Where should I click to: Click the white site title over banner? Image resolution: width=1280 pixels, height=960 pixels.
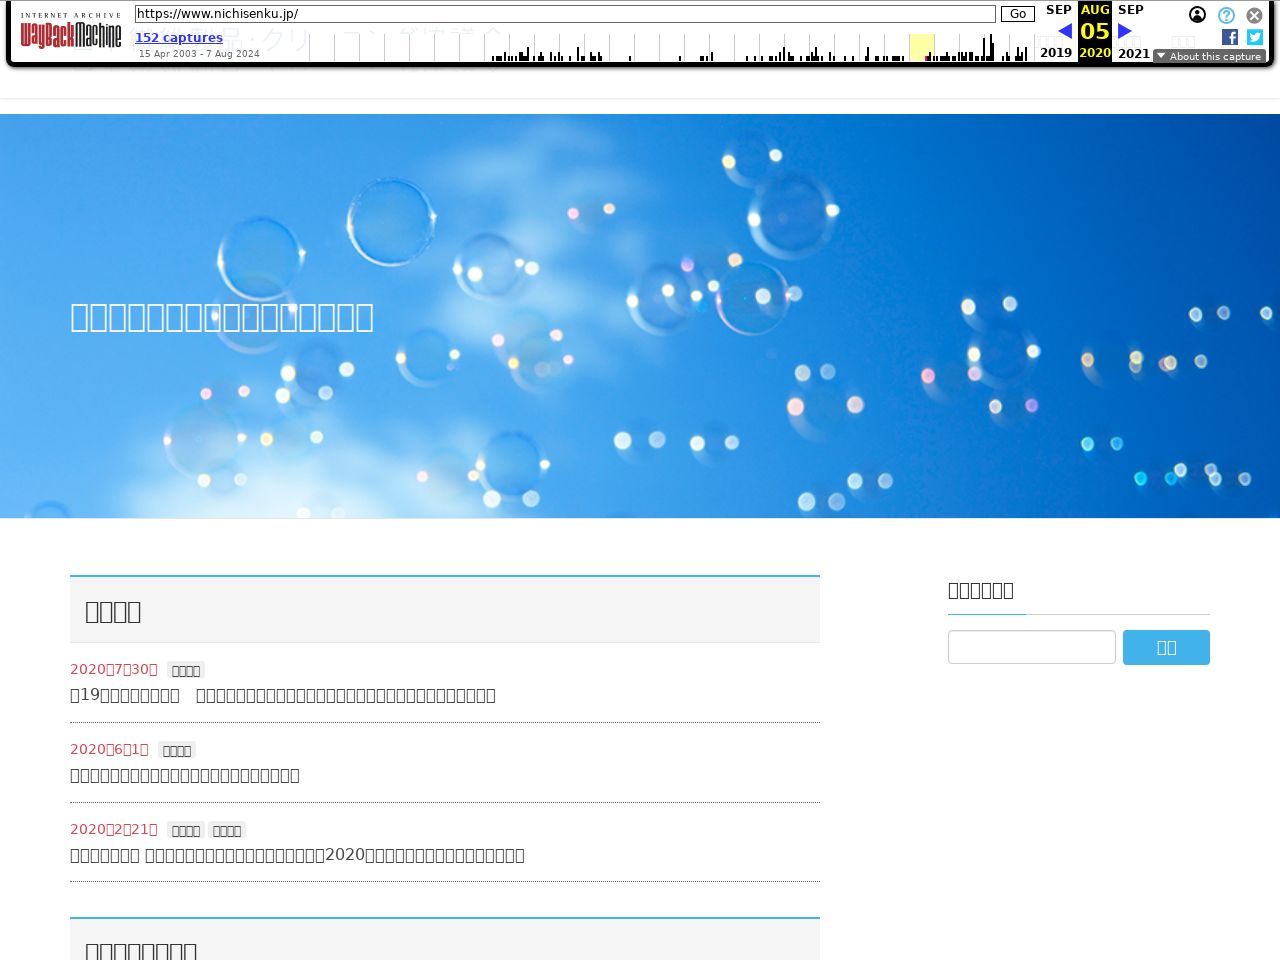tap(222, 317)
